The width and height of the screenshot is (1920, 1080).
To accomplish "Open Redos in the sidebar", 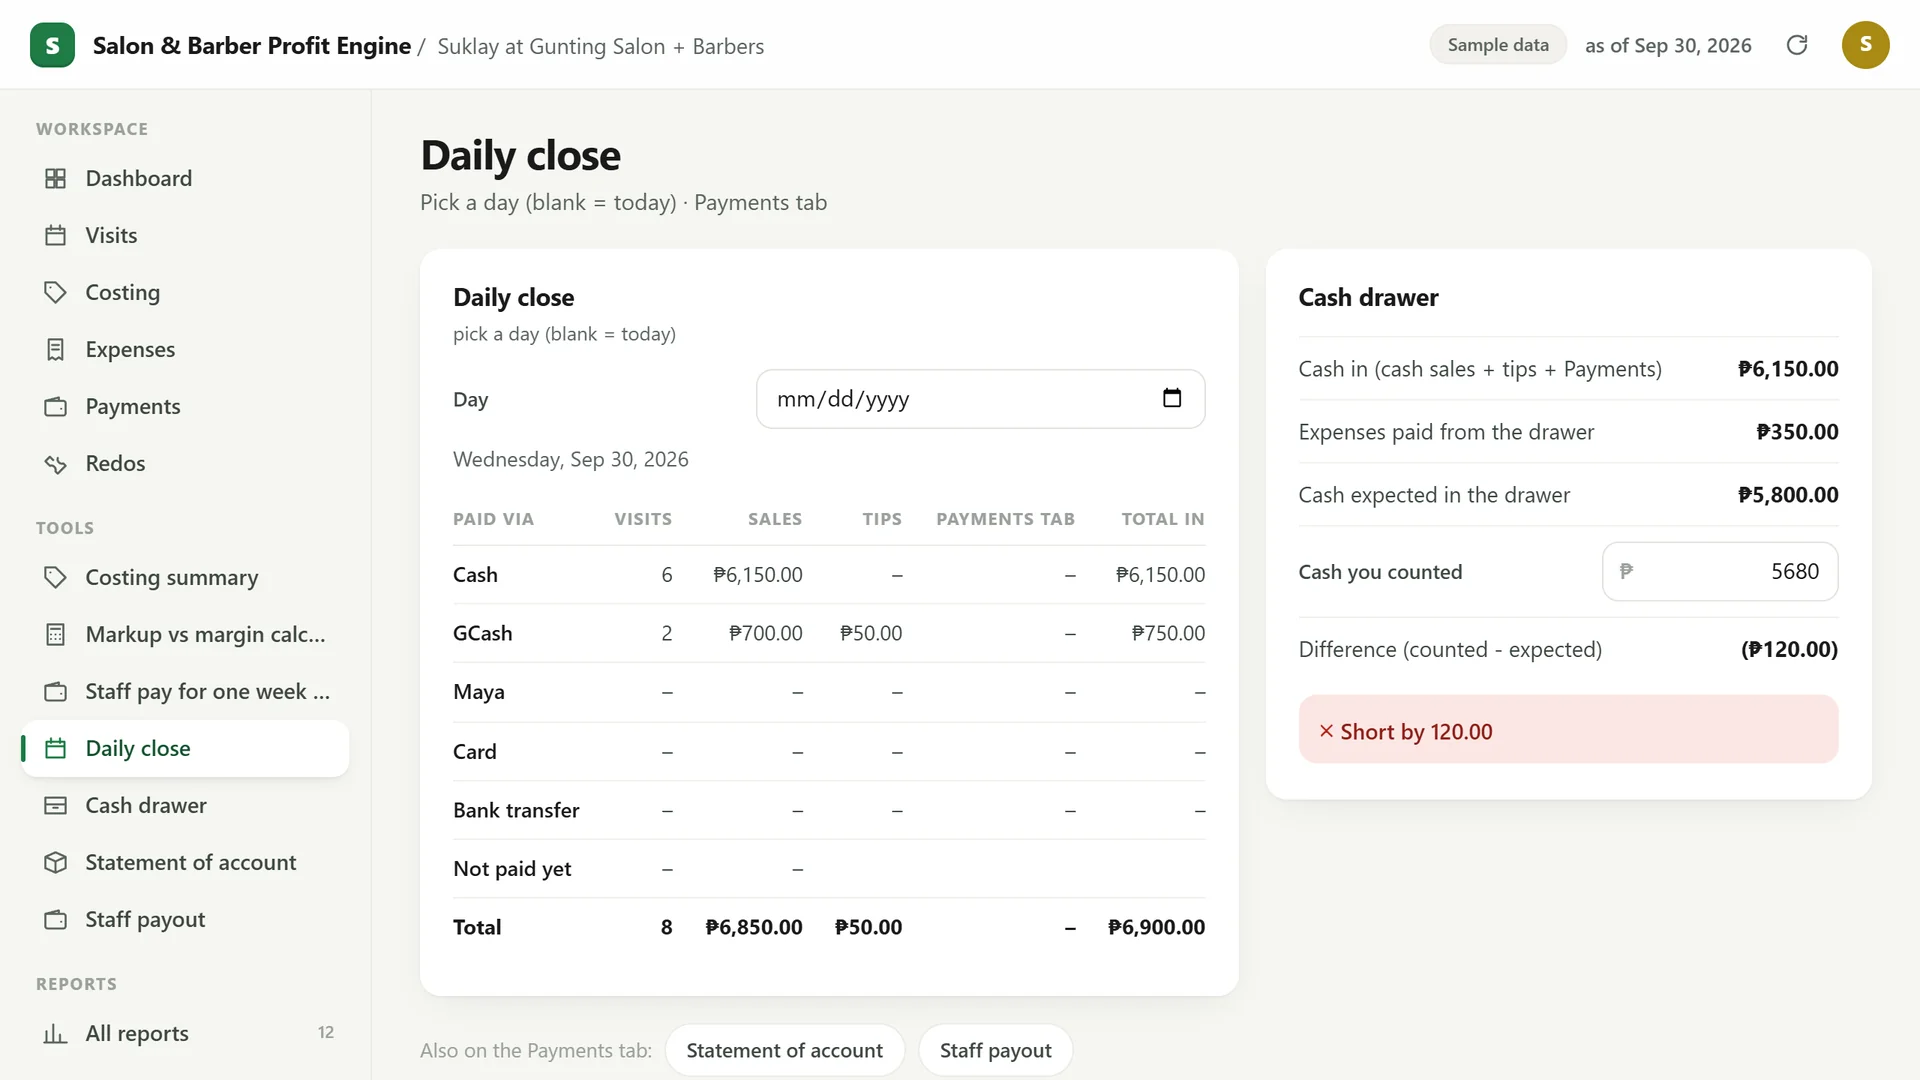I will coord(186,463).
